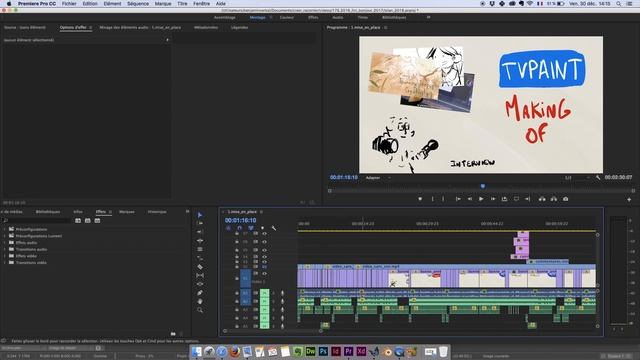Expand the Transitions vidéo folder
Screen dimensions: 640x360
pos(5,263)
